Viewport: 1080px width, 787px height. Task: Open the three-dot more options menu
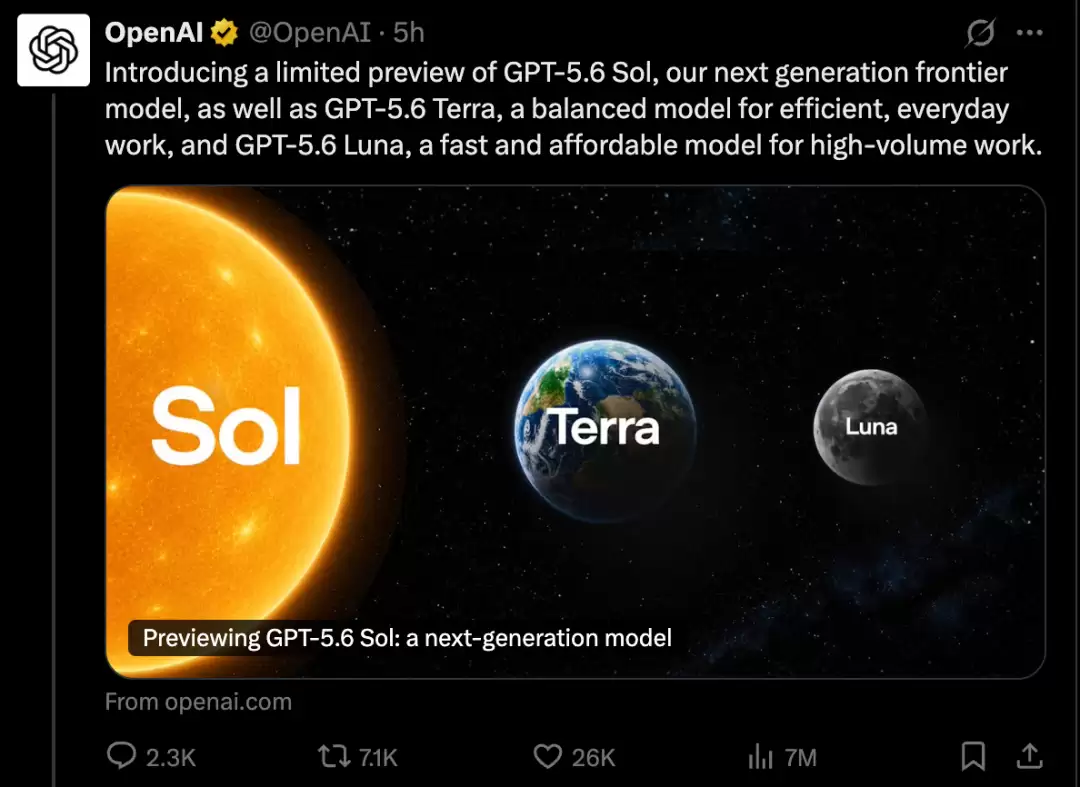tap(1030, 32)
